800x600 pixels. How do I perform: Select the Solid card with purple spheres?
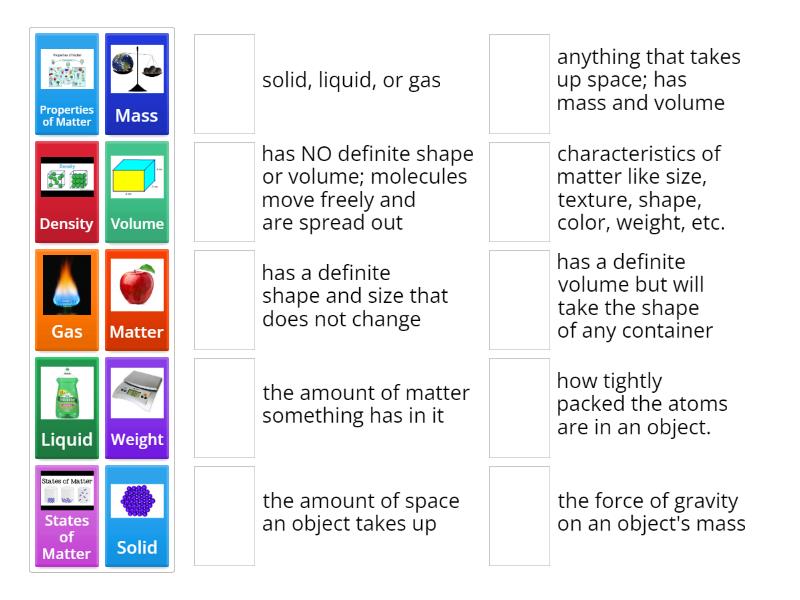pyautogui.click(x=137, y=515)
